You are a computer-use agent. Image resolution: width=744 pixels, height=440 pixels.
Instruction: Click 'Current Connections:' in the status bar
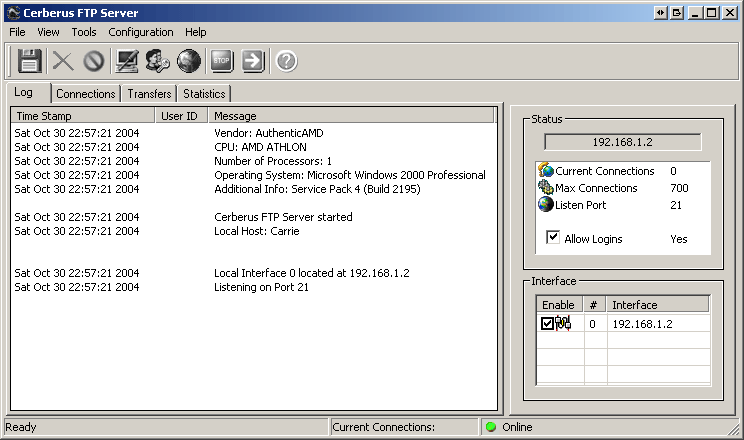tap(383, 427)
